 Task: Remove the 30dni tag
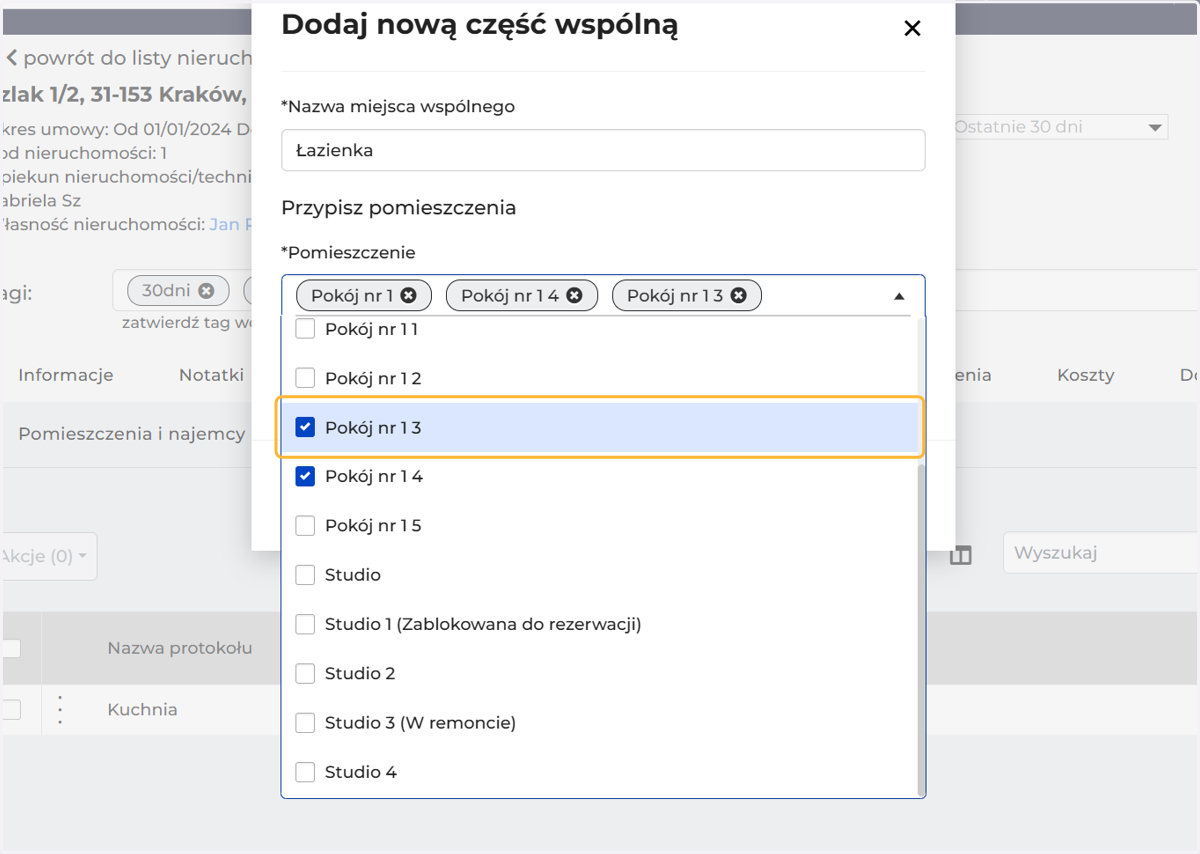[x=206, y=291]
